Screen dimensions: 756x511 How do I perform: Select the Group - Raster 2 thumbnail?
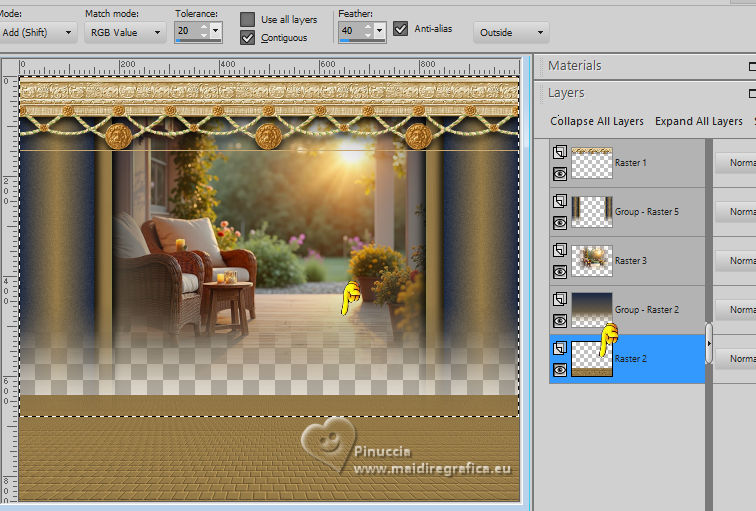592,310
